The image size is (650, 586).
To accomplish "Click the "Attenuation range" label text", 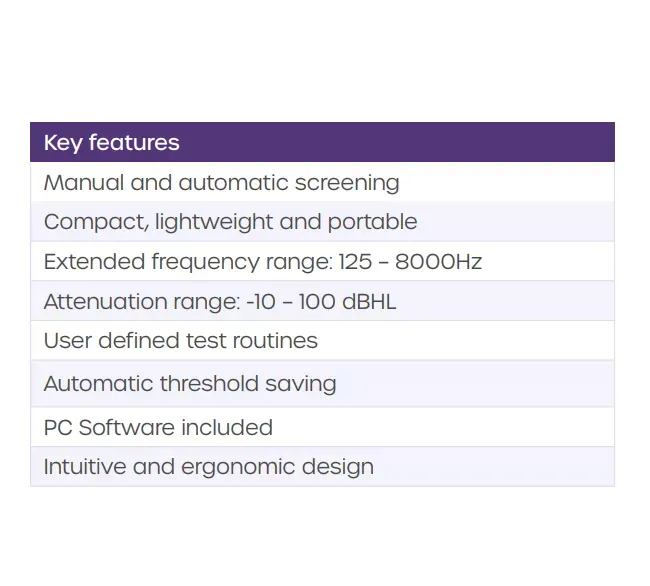I will [139, 302].
